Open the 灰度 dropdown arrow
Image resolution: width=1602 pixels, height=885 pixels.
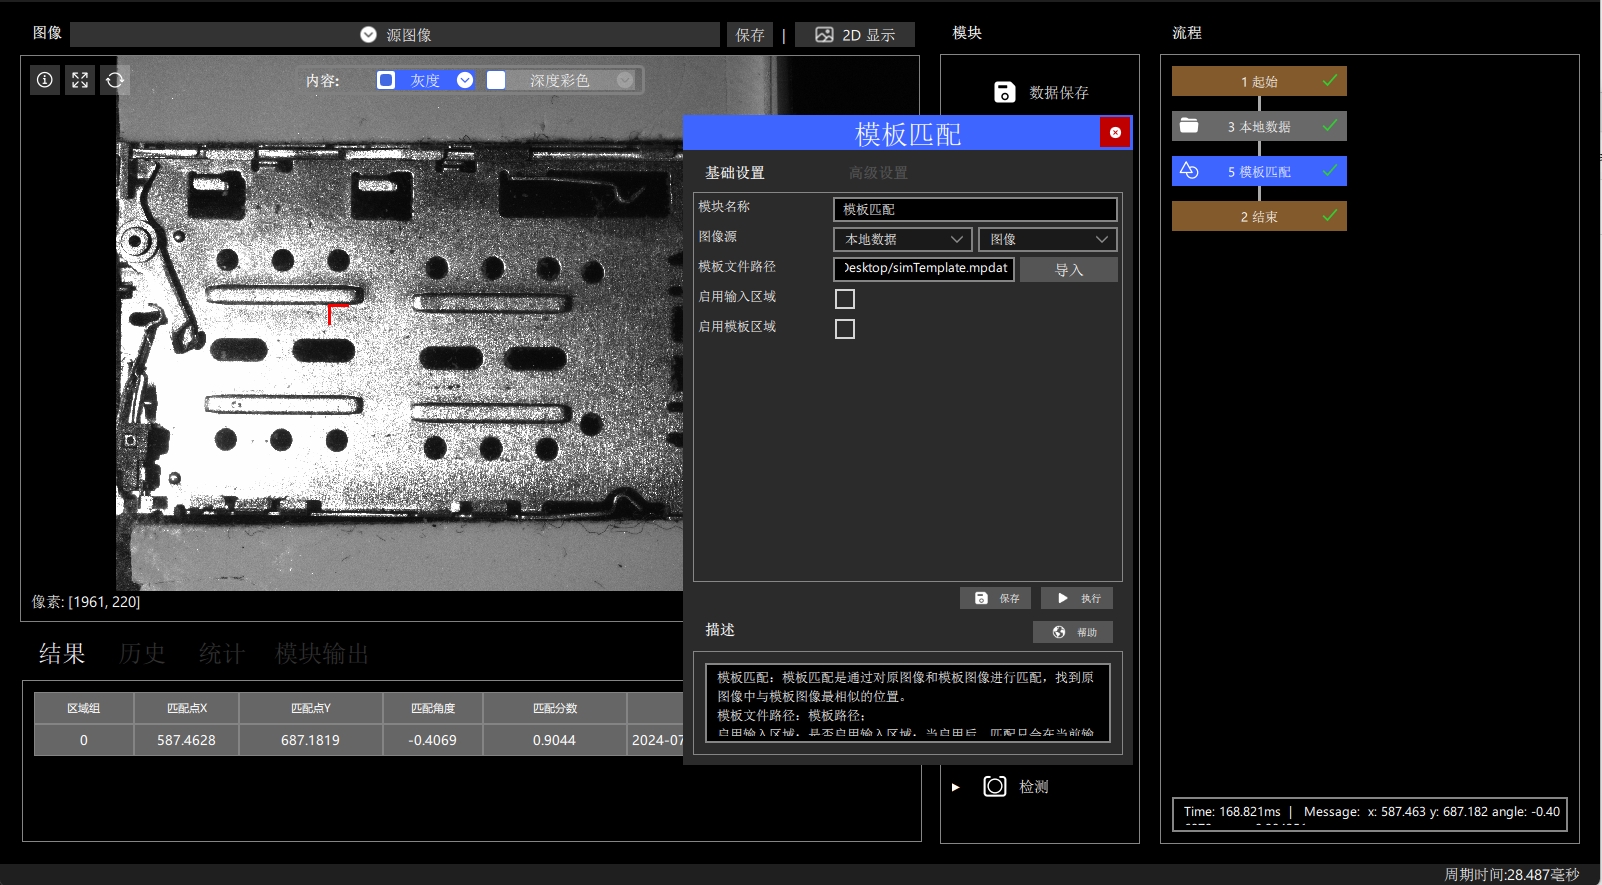point(465,80)
